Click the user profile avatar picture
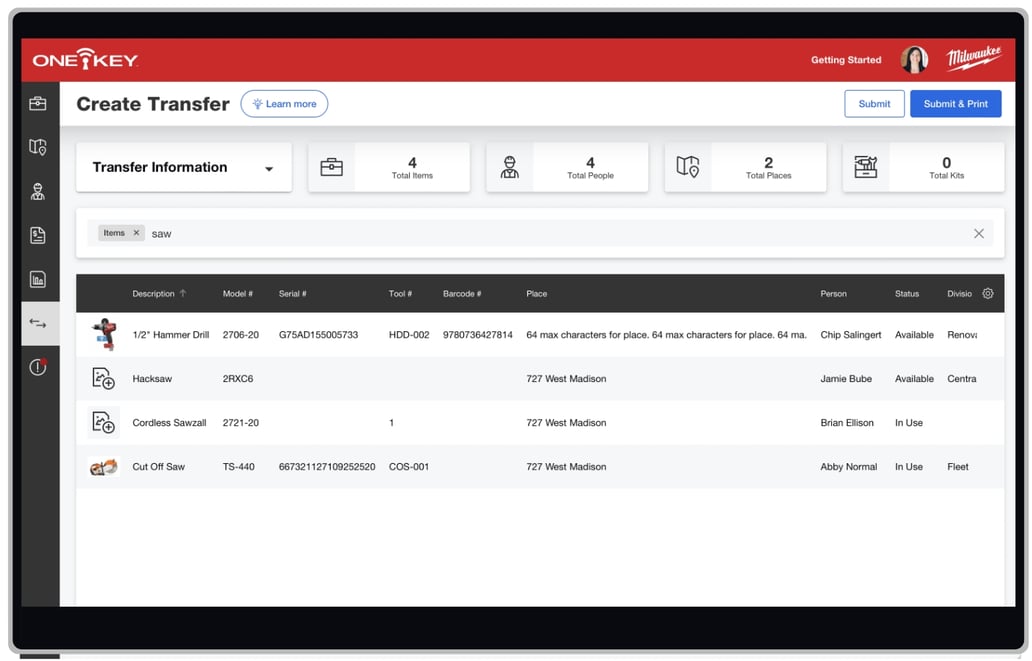Viewport: 1032px width, 661px height. [913, 60]
